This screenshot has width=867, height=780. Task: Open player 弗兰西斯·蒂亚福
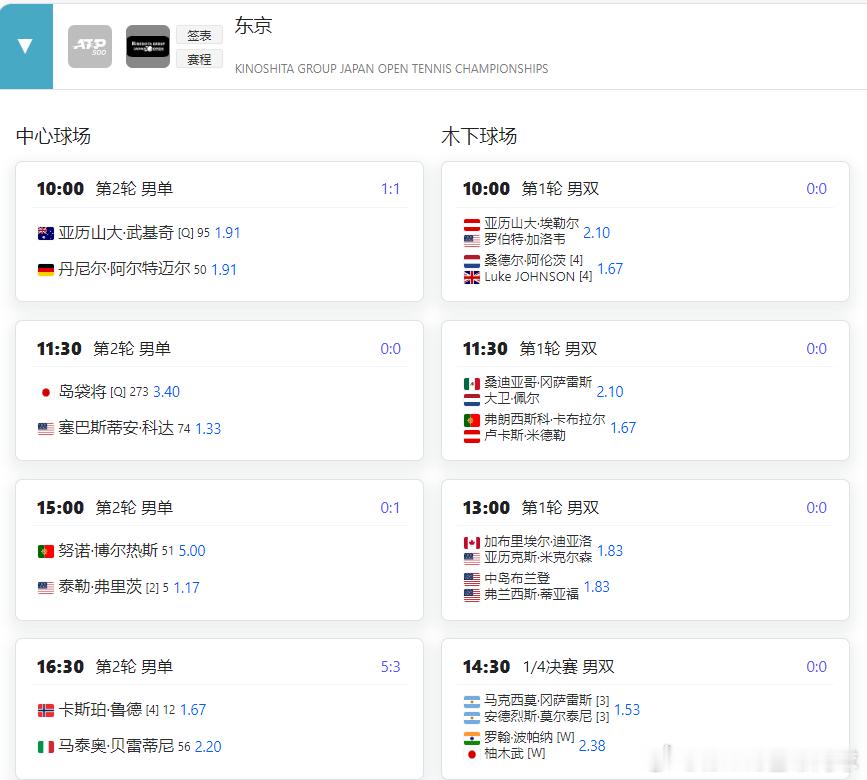coord(531,595)
